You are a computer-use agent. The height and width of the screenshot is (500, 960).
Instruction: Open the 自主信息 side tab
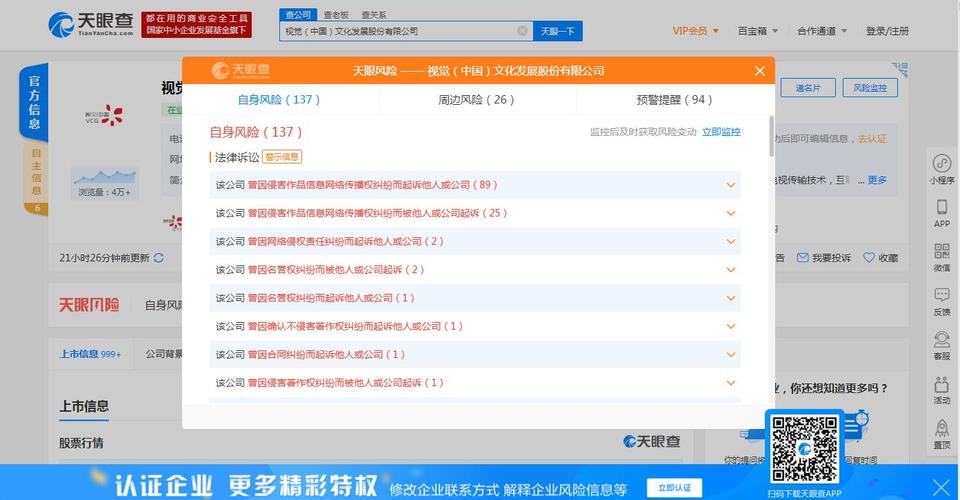(x=36, y=179)
